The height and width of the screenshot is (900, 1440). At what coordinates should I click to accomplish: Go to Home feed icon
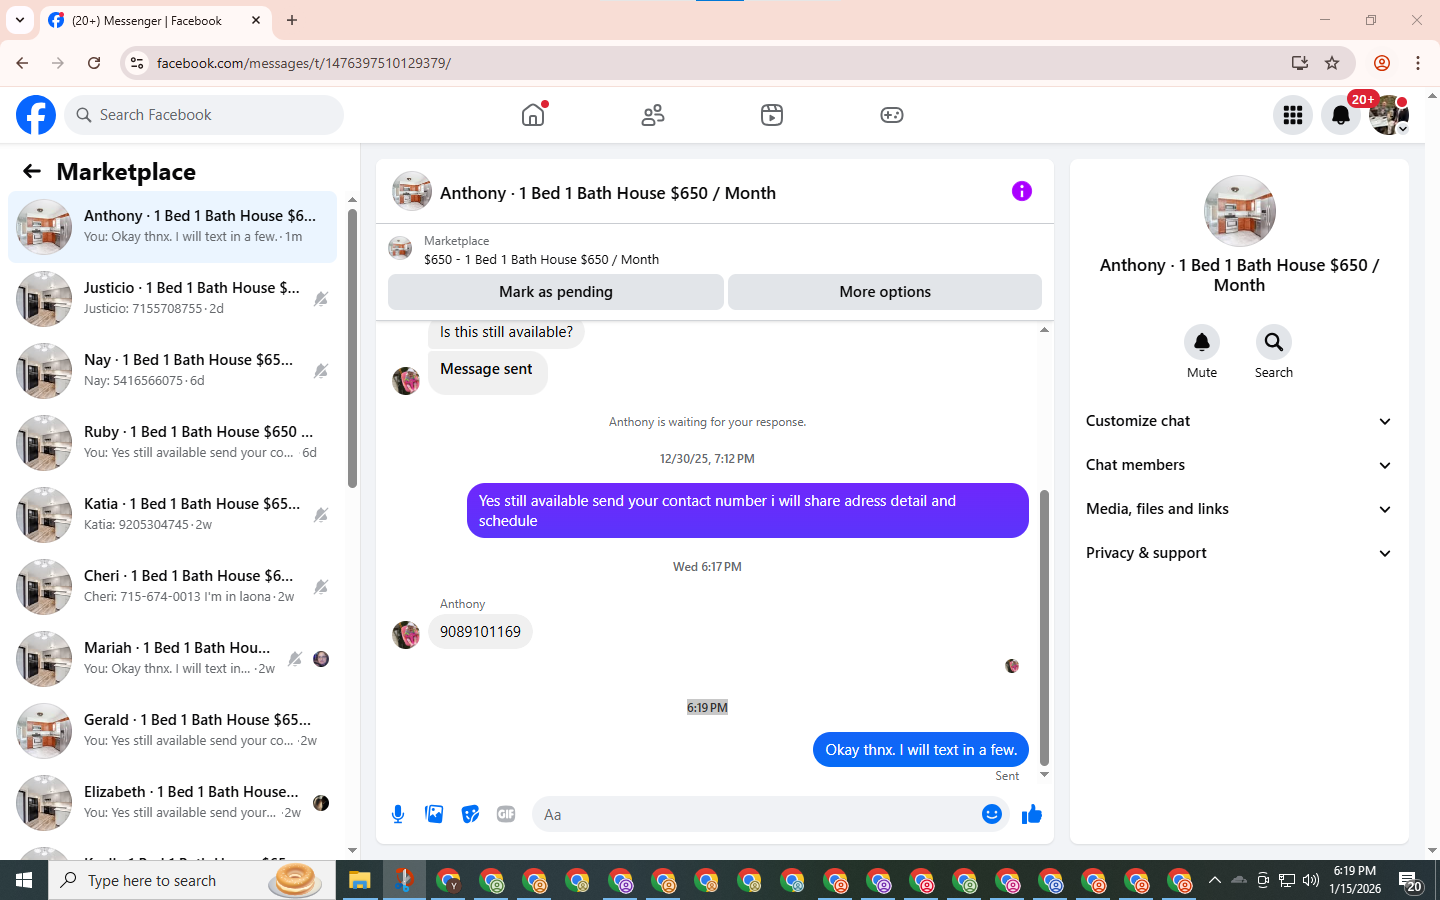coord(533,115)
